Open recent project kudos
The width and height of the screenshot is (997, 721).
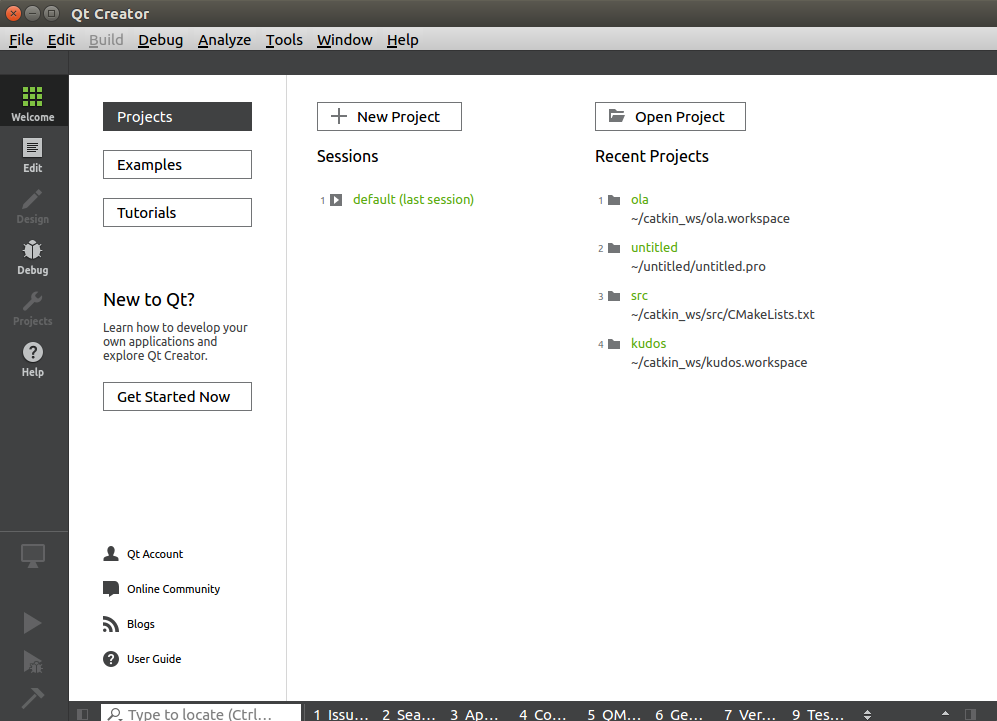pyautogui.click(x=649, y=343)
